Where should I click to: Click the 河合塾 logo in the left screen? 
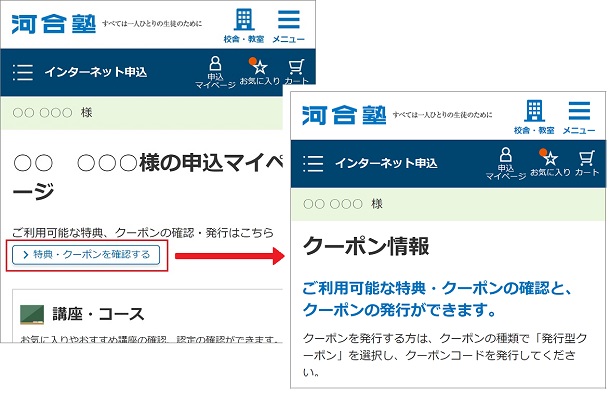pyautogui.click(x=54, y=24)
